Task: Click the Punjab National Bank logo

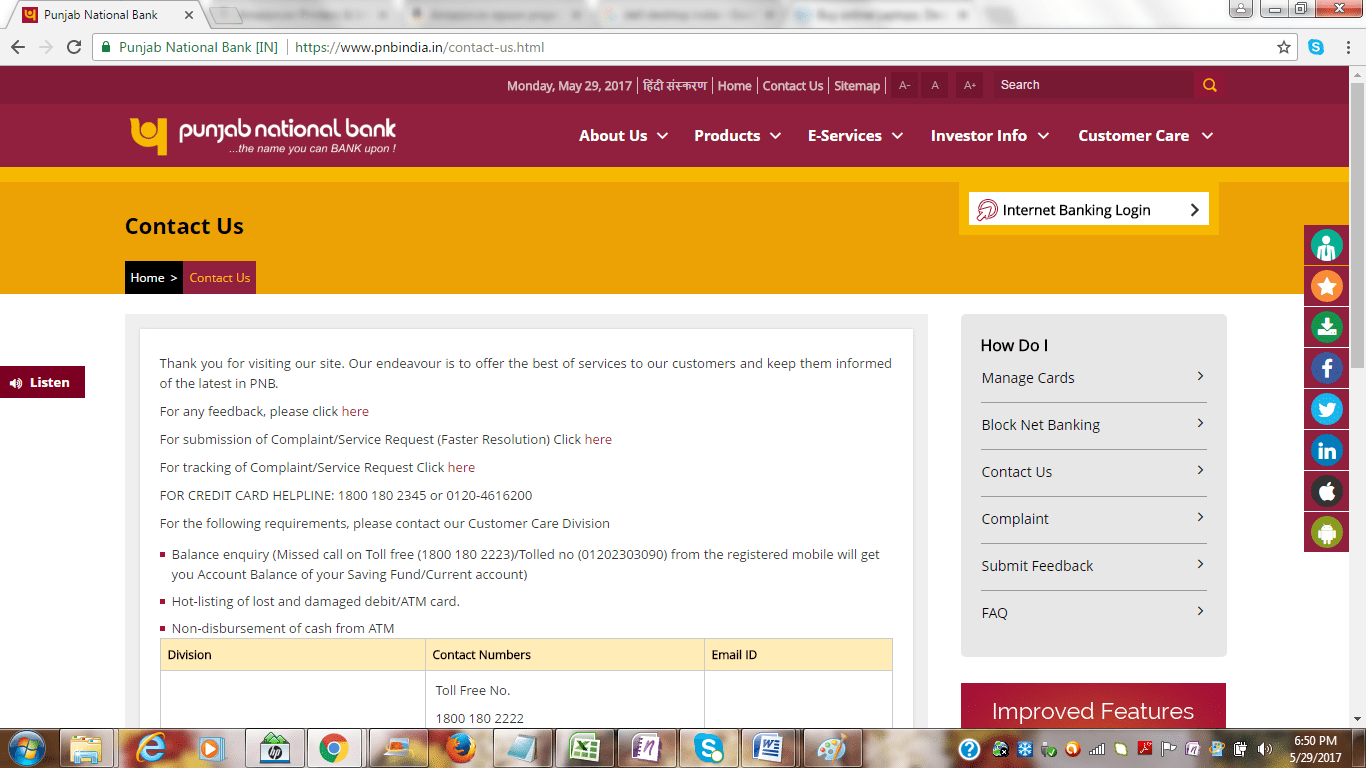Action: 262,135
